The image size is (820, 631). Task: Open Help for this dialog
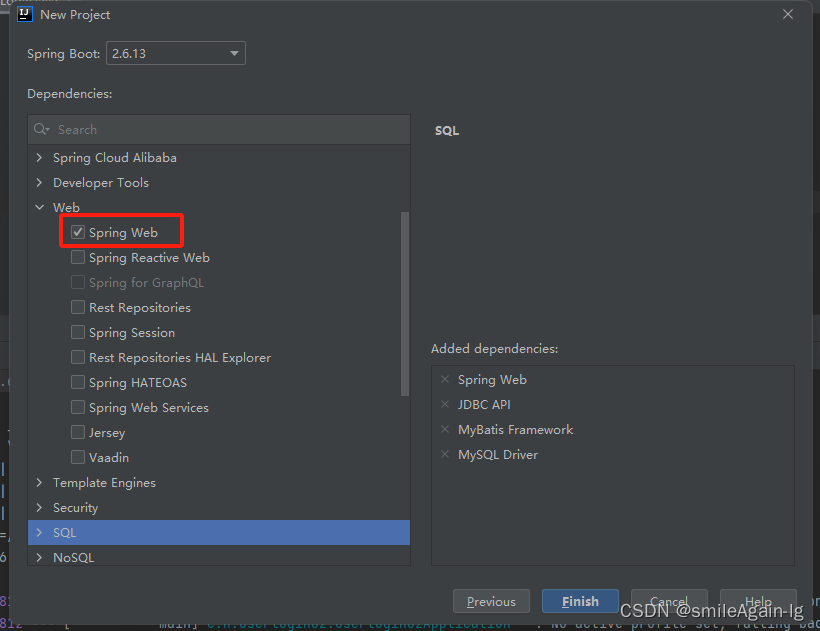point(758,601)
